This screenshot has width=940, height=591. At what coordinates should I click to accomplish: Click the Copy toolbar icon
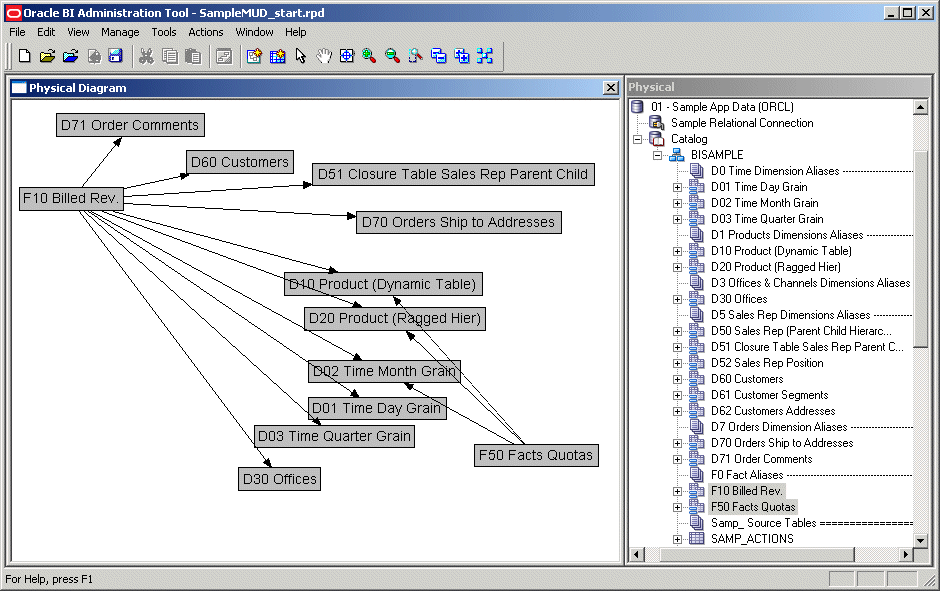pyautogui.click(x=170, y=56)
